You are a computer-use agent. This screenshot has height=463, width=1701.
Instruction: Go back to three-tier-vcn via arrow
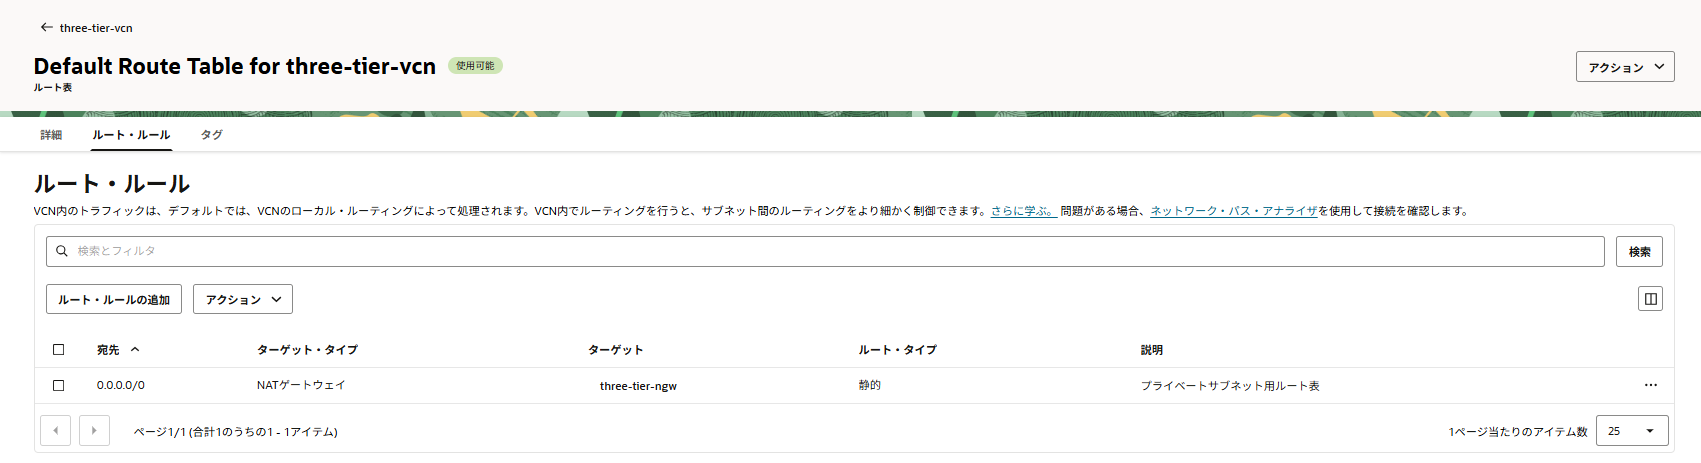pyautogui.click(x=46, y=27)
